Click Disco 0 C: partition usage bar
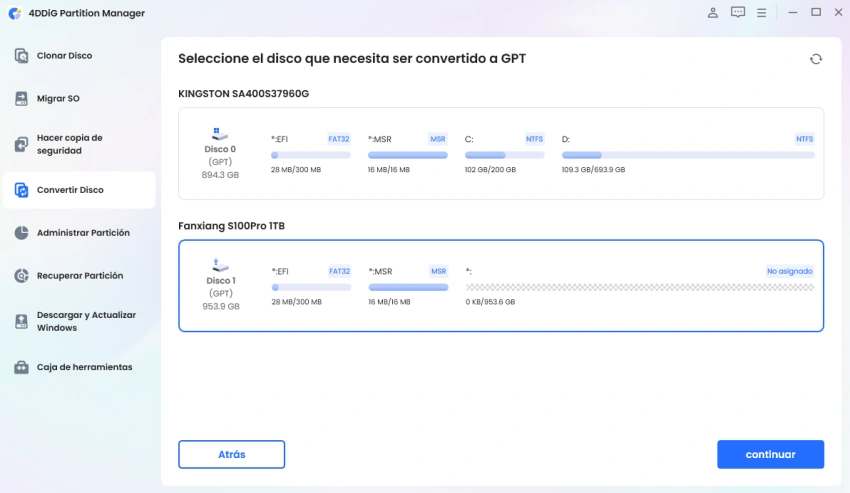850x493 pixels. [x=504, y=155]
